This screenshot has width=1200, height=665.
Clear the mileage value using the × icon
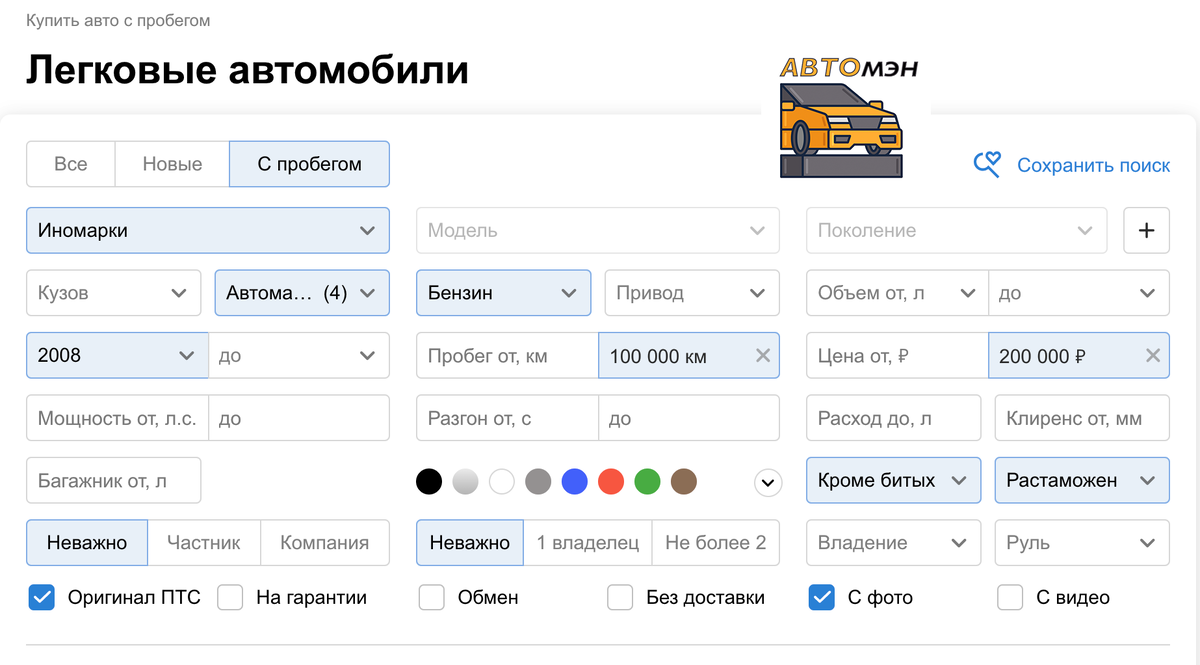click(x=762, y=355)
